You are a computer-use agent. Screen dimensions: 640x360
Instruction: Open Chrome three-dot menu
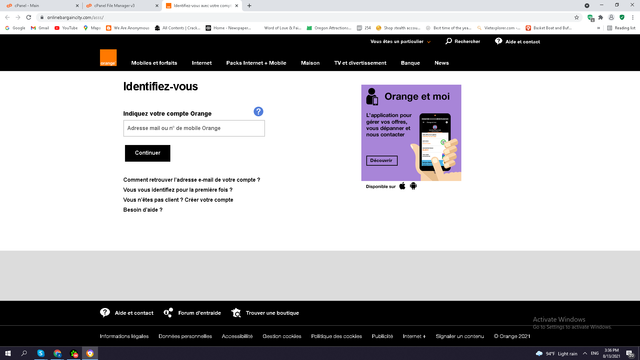coord(632,18)
